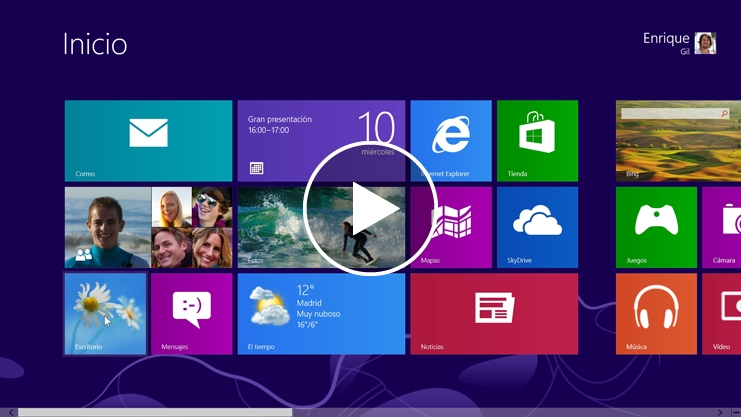Click the Enrique user name
The width and height of the screenshot is (741, 417).
[666, 38]
